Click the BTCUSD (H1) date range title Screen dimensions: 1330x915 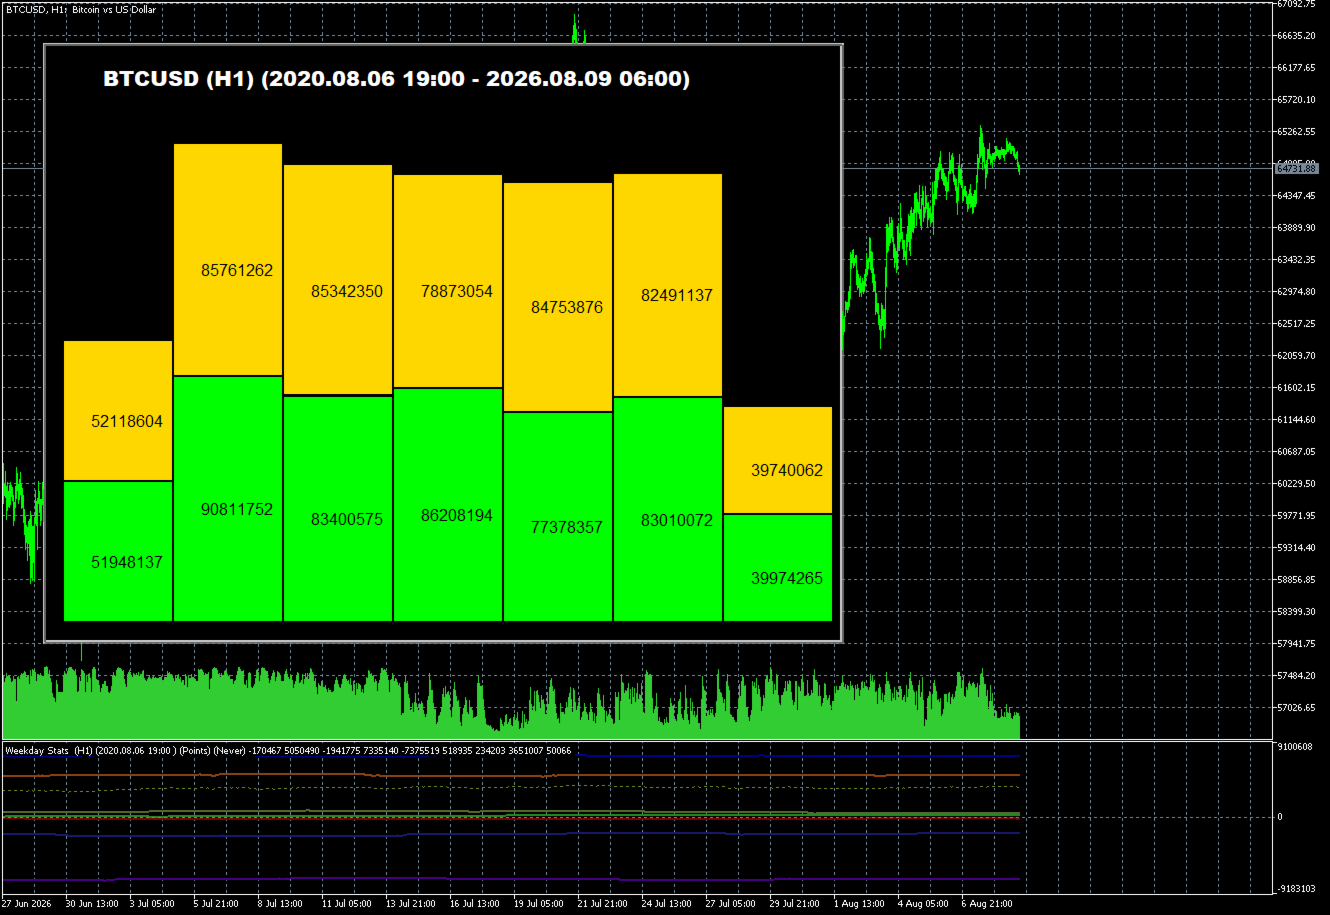pos(397,79)
